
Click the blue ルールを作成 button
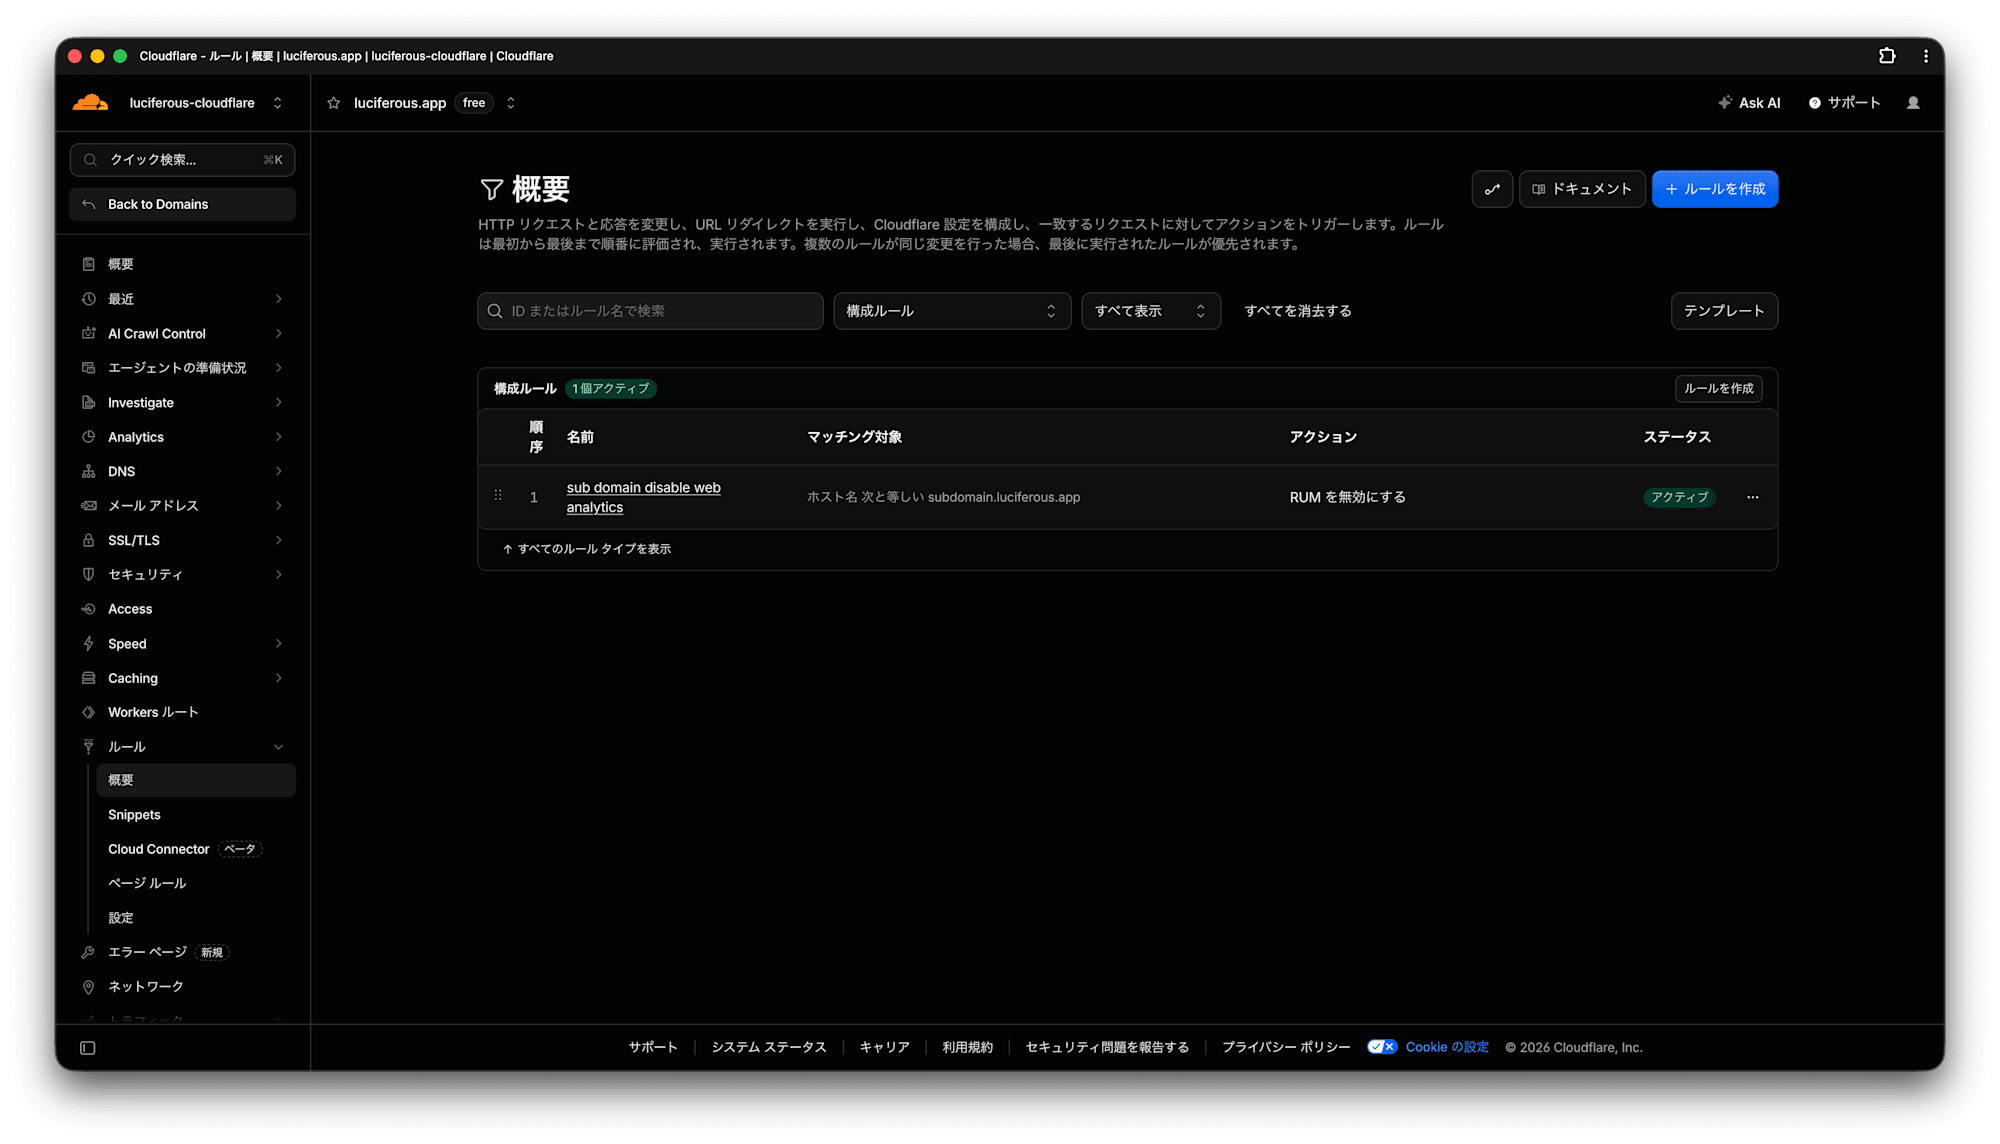[1715, 189]
